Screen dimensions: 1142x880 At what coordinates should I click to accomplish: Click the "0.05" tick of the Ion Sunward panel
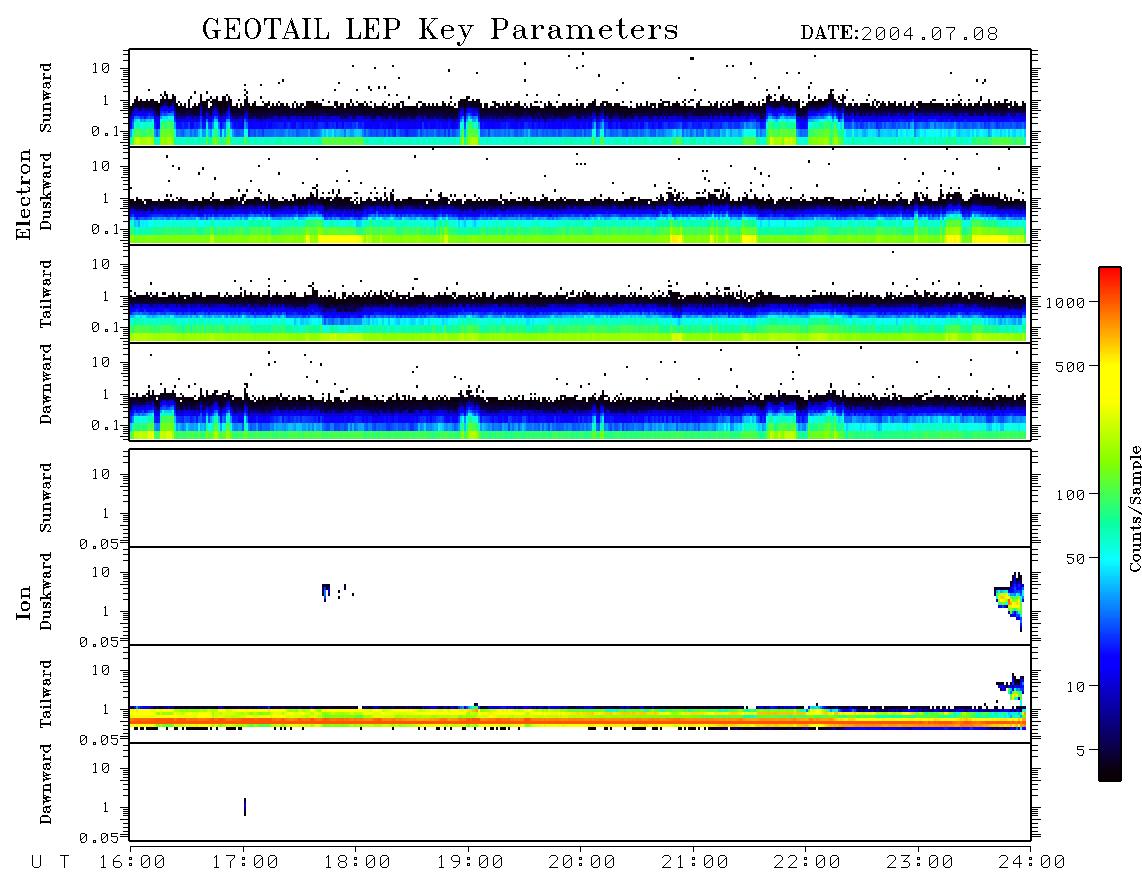(99, 544)
